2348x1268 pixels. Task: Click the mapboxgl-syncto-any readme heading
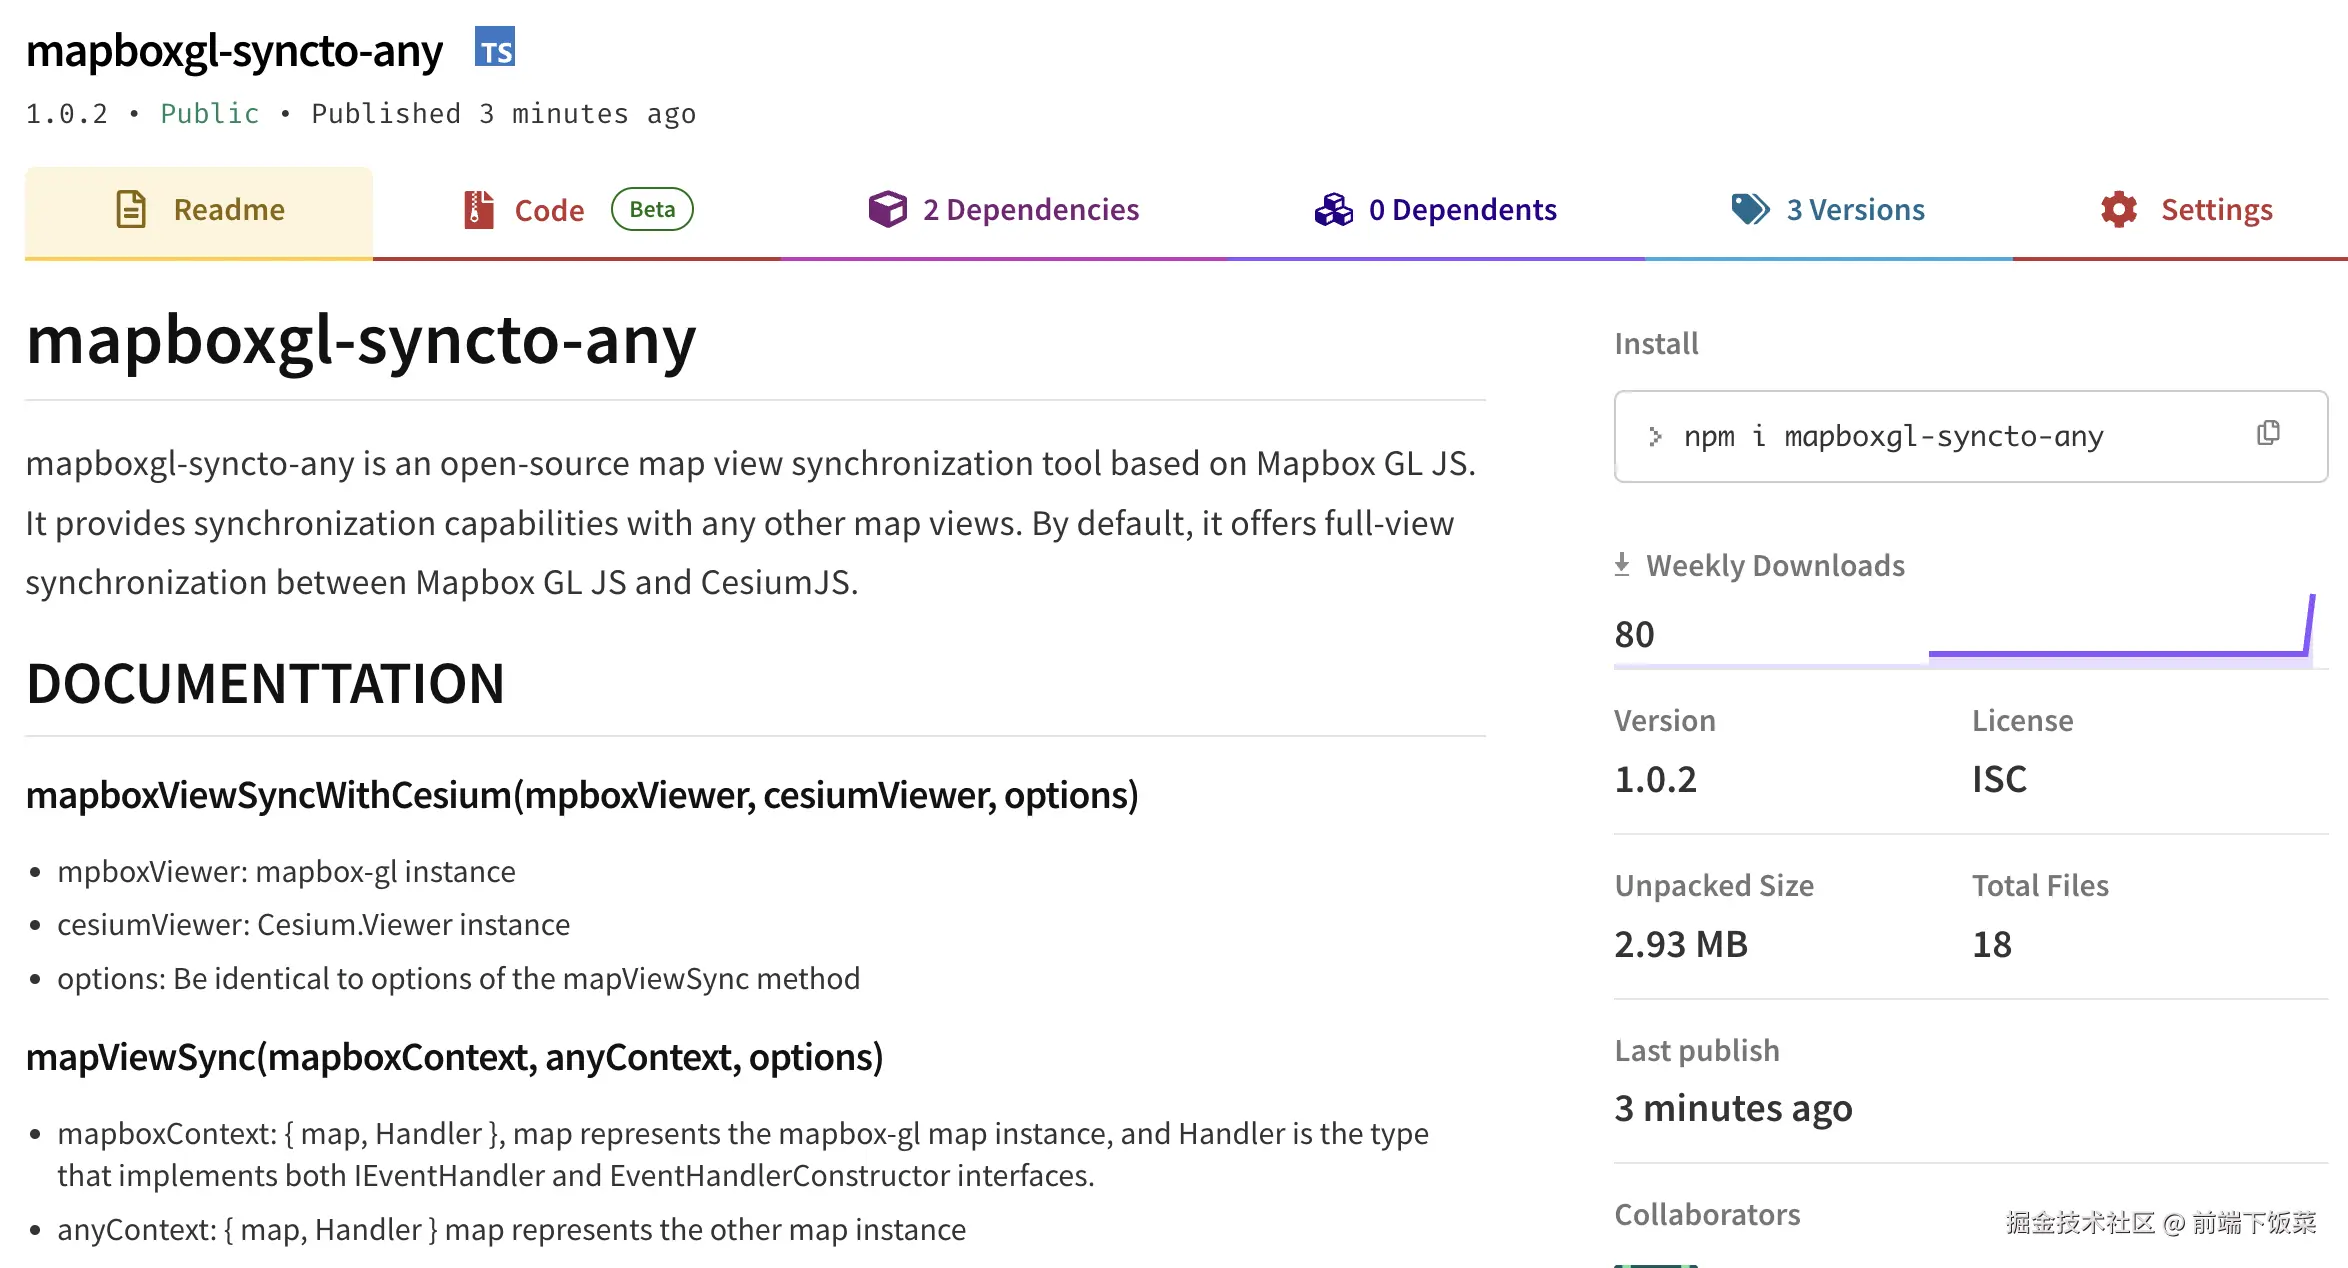tap(361, 340)
